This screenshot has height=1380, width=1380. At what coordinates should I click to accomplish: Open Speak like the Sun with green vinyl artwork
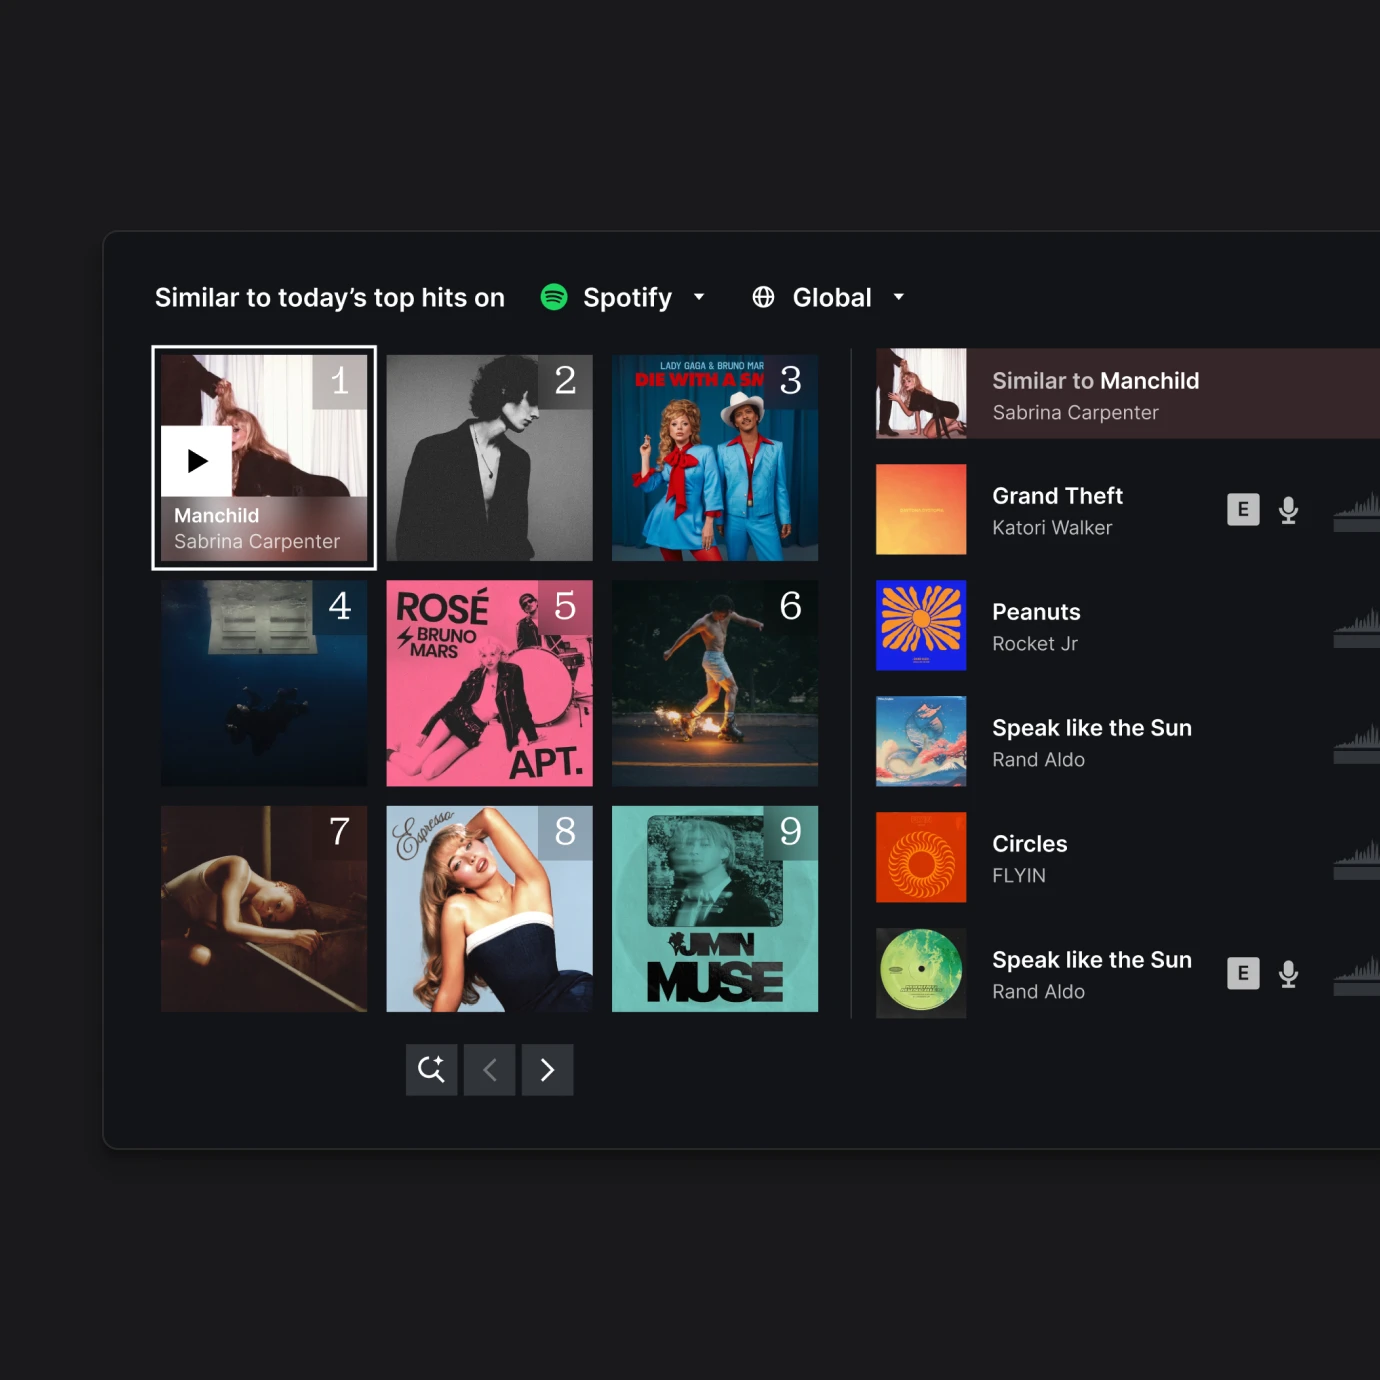(1128, 974)
